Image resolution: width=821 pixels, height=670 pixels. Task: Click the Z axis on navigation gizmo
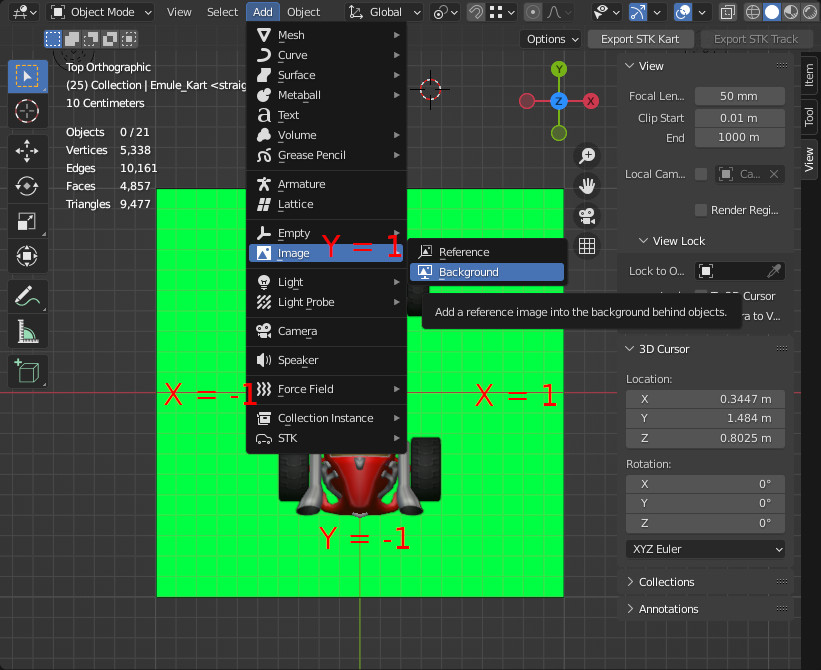click(559, 101)
